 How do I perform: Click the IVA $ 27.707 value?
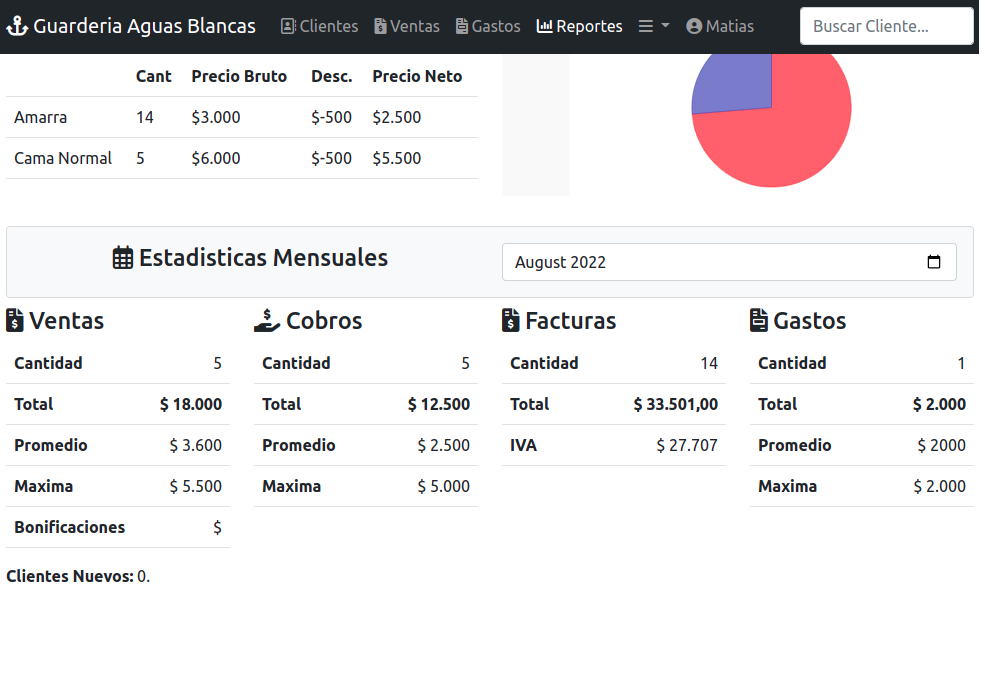687,445
